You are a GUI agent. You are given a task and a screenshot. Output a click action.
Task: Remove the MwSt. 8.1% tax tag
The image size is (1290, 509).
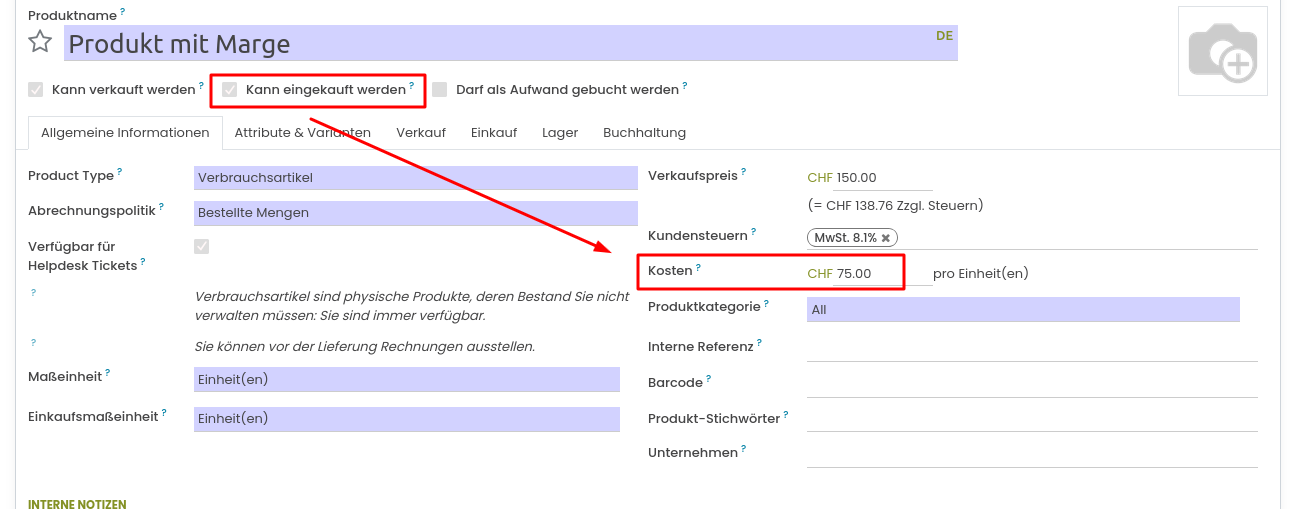[885, 238]
